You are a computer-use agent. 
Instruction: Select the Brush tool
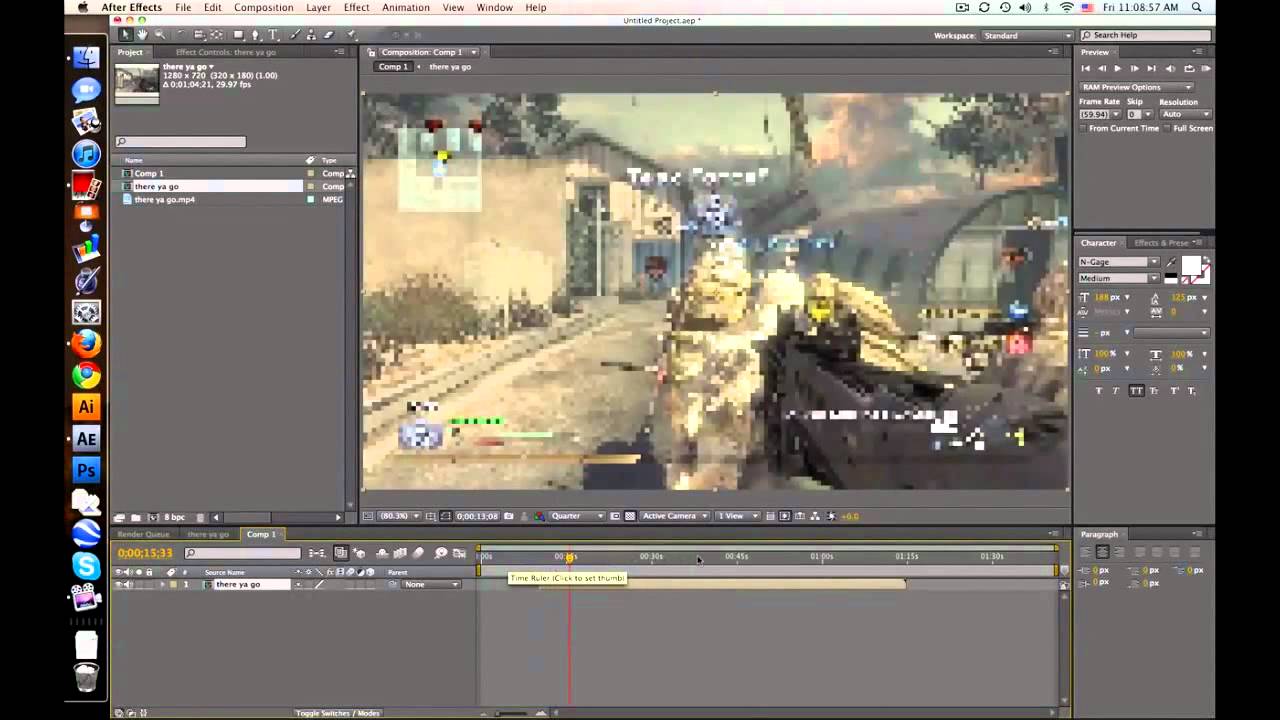tap(296, 35)
